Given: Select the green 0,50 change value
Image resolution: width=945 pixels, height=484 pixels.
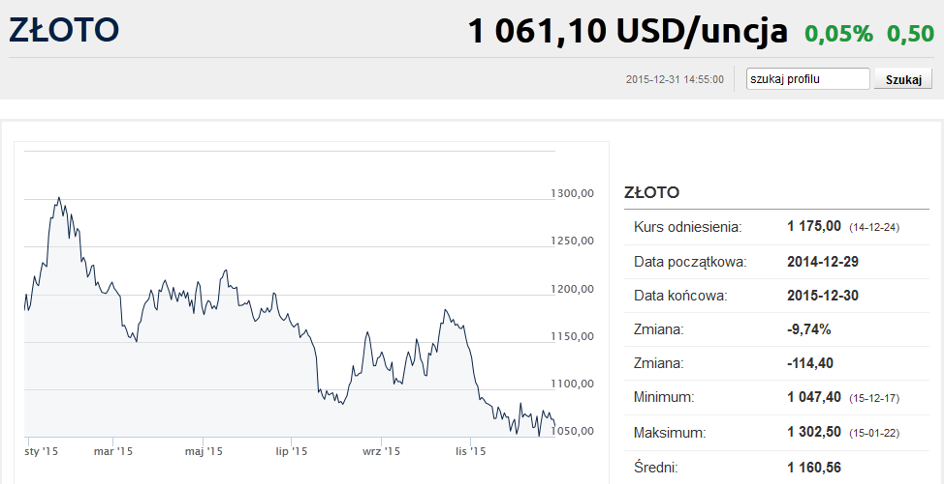Looking at the screenshot, I should [x=910, y=34].
